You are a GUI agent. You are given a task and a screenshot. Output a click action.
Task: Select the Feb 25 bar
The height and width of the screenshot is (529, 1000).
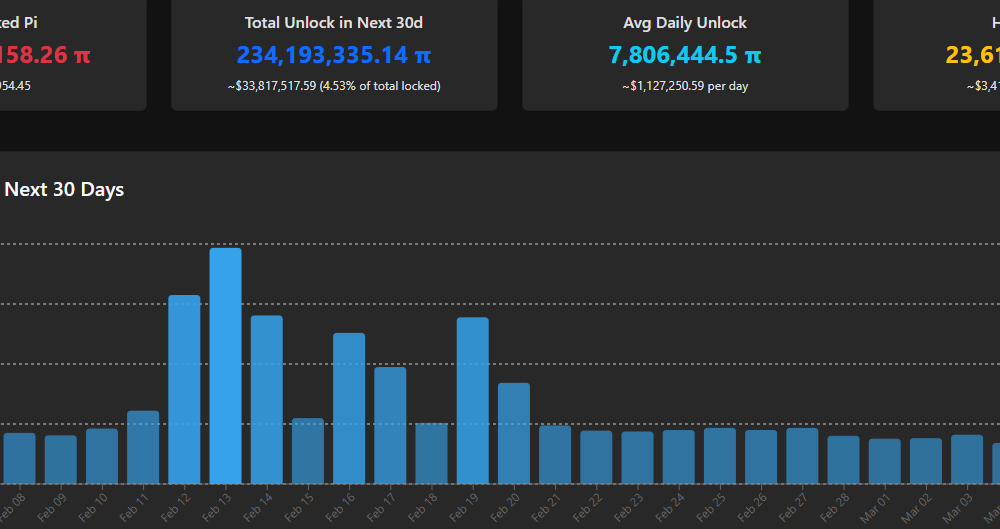point(720,456)
